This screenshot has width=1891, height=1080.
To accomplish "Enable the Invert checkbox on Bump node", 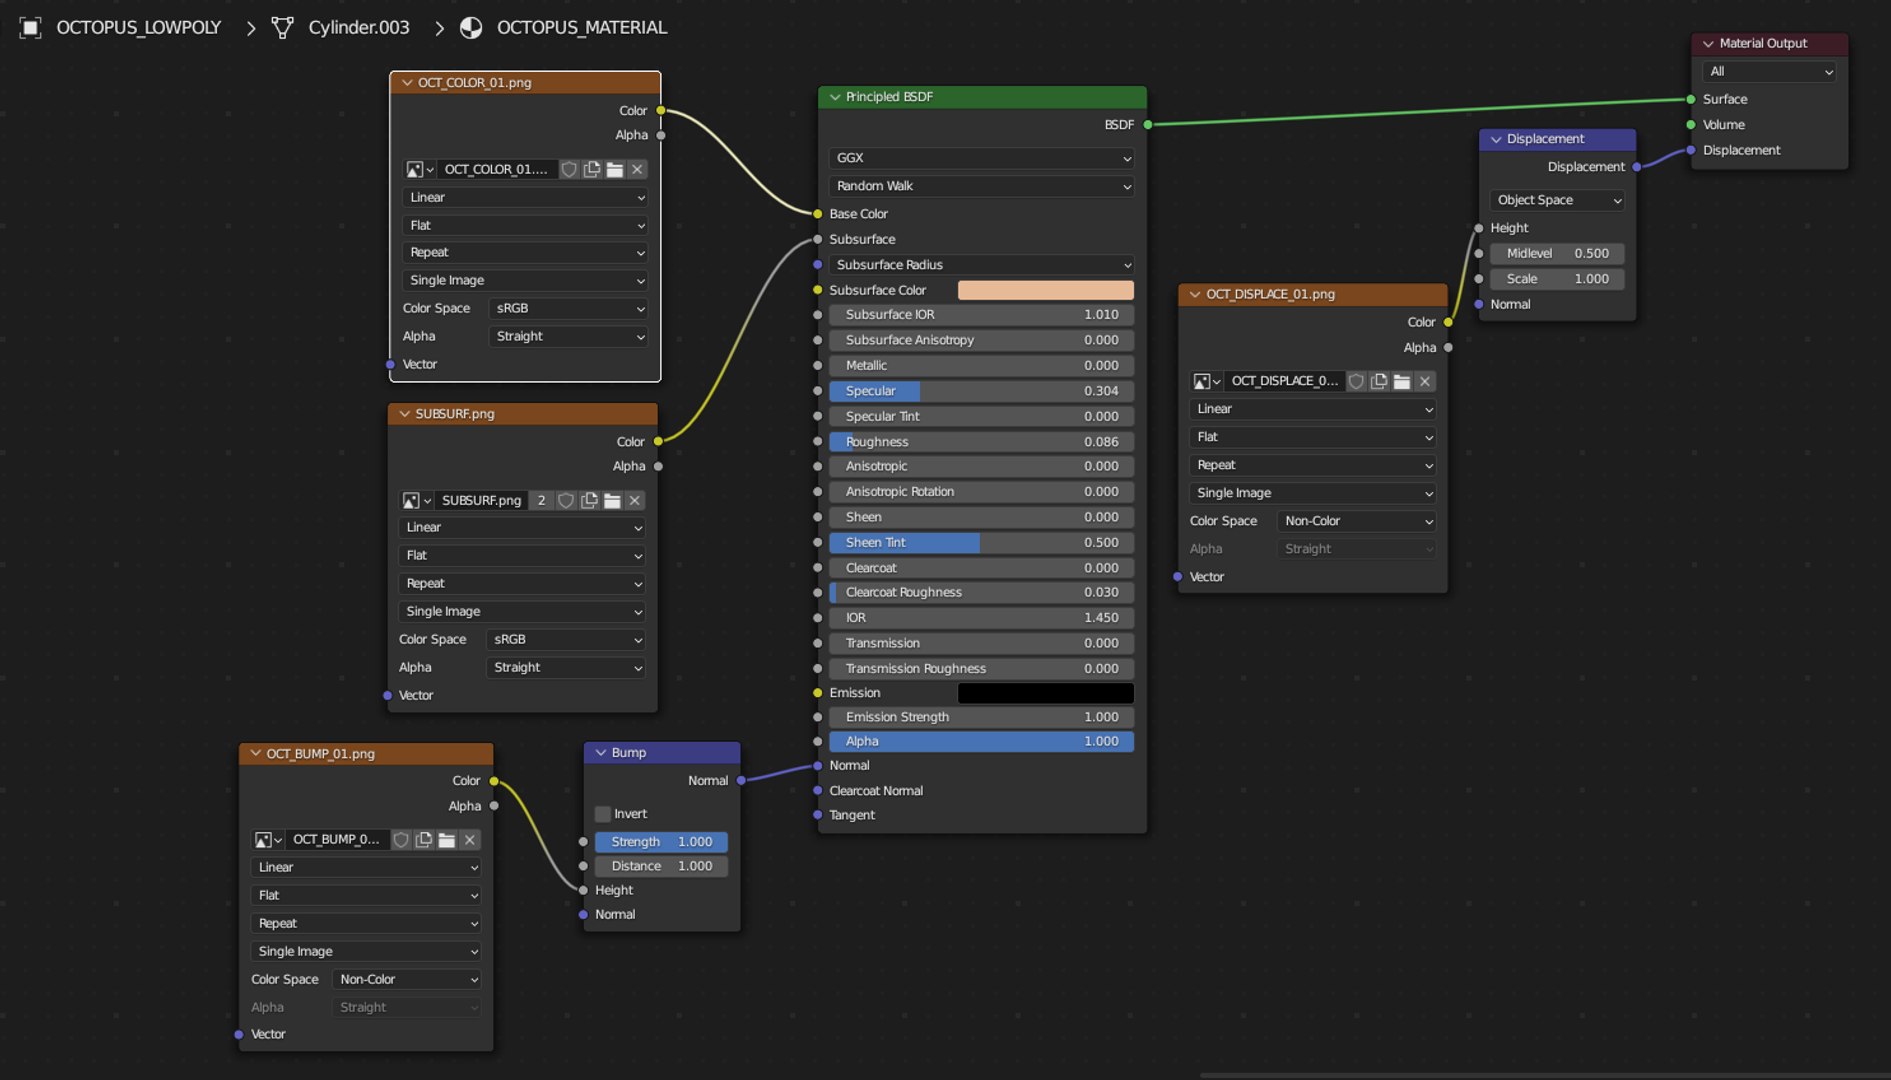I will 602,814.
